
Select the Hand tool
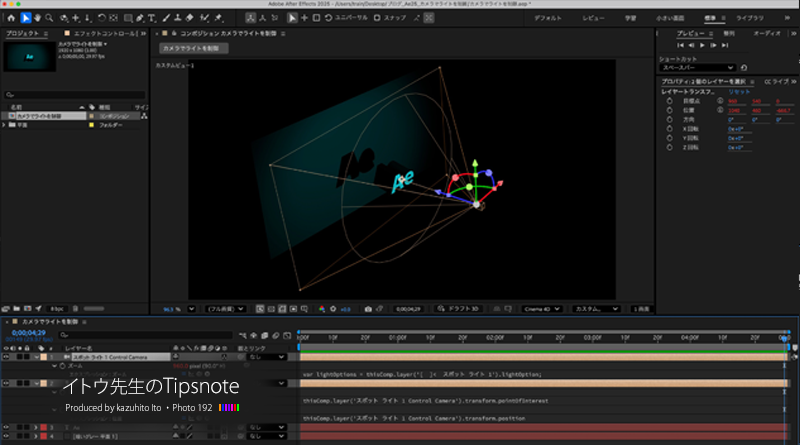[38, 18]
